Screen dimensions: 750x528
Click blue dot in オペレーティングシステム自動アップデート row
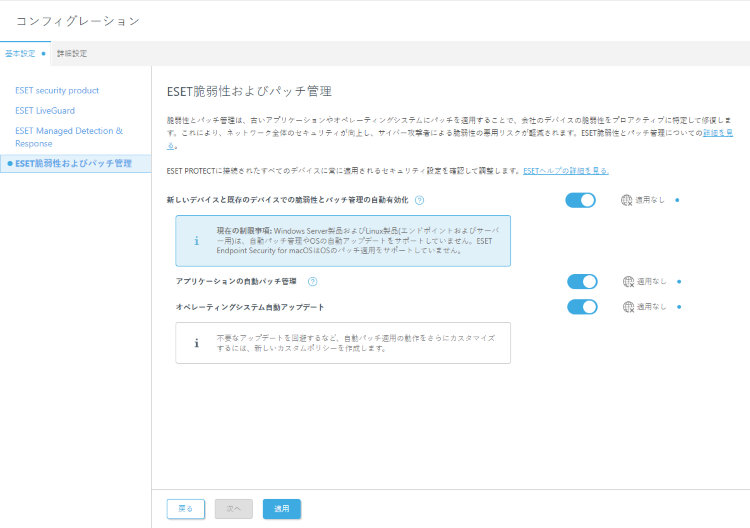tap(679, 307)
